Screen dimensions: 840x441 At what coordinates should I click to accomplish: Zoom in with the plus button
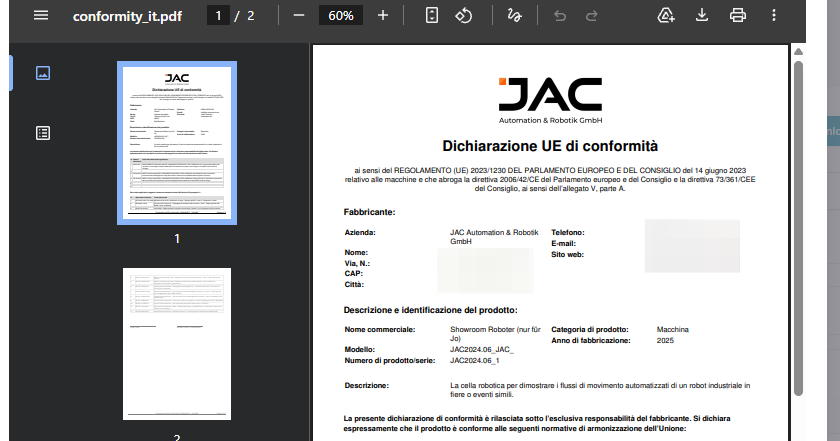(x=382, y=16)
